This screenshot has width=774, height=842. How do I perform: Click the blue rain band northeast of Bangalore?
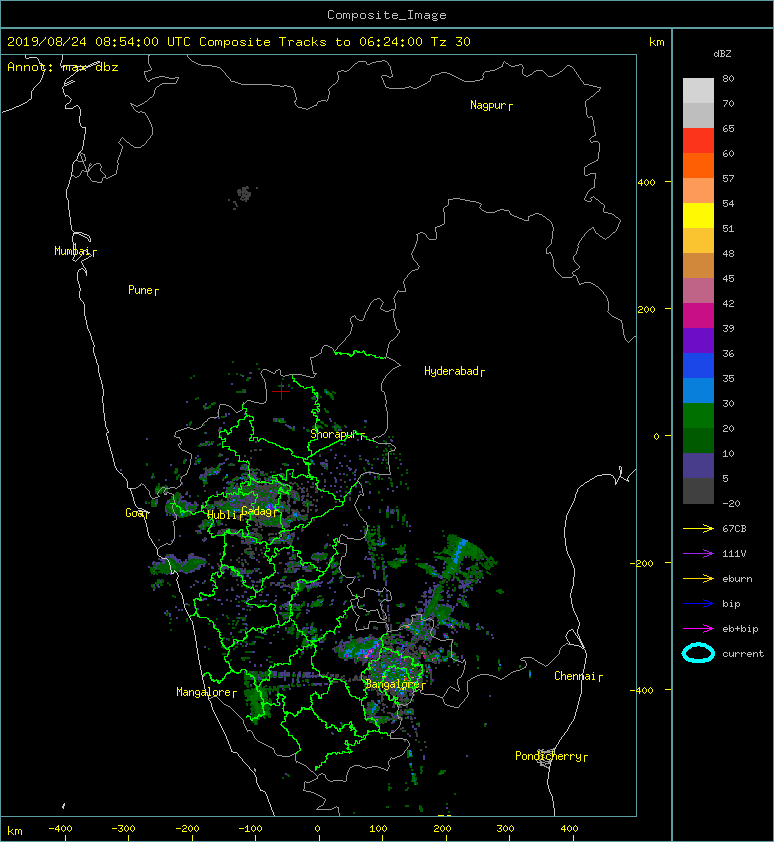(459, 551)
